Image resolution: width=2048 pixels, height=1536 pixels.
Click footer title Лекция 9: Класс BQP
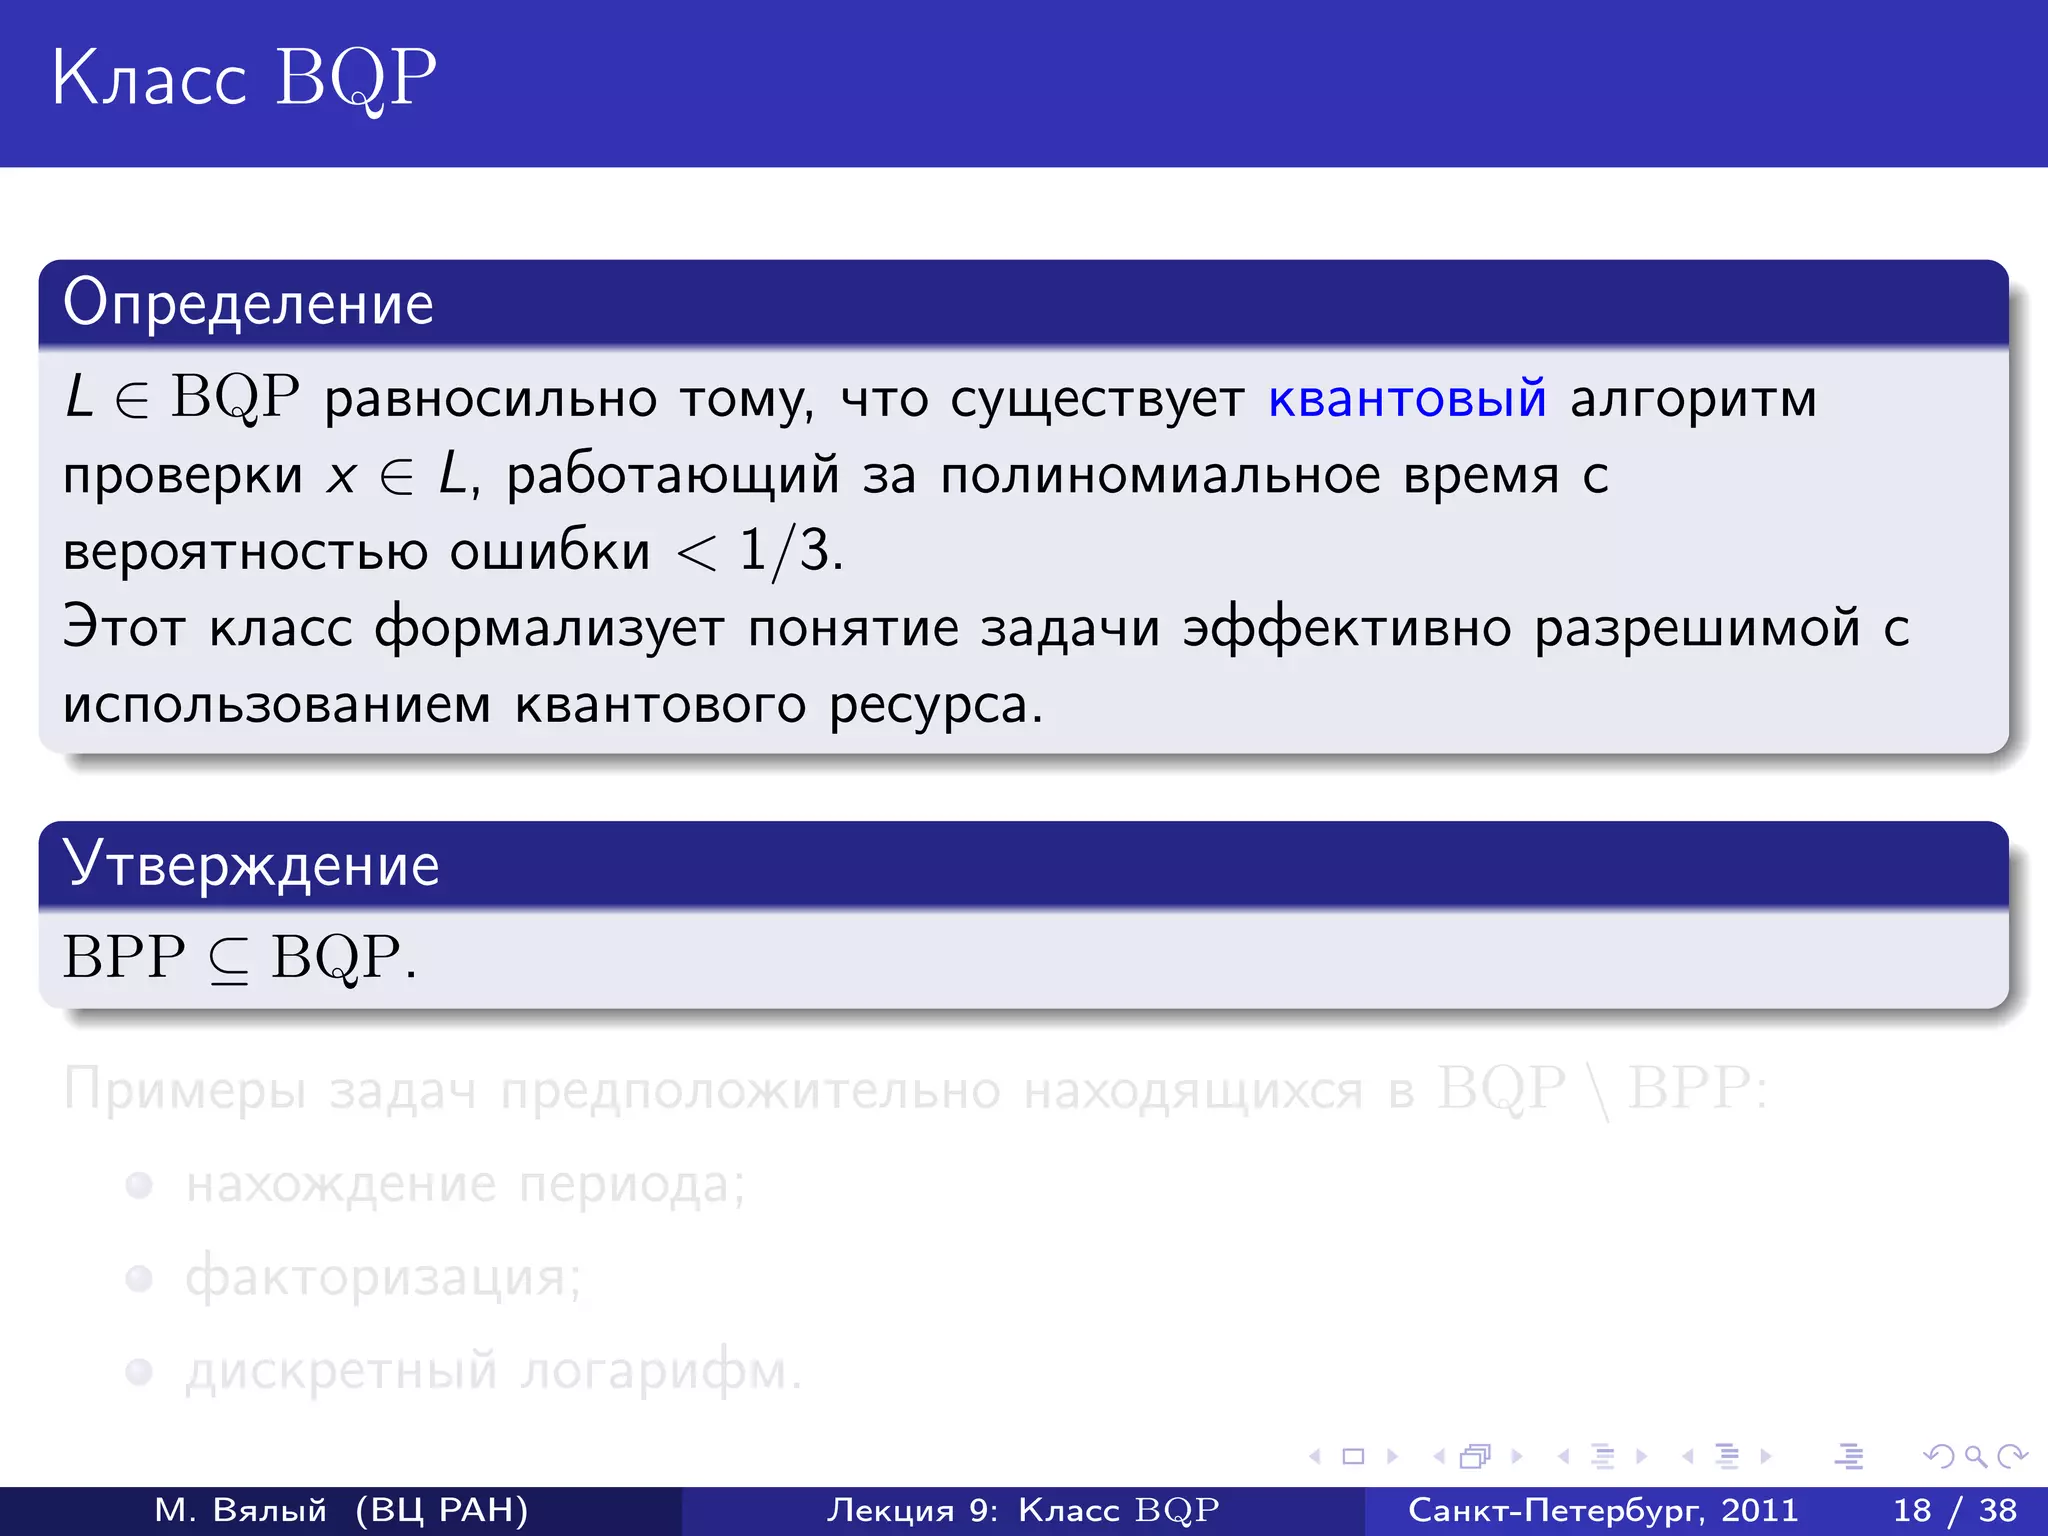click(1023, 1510)
